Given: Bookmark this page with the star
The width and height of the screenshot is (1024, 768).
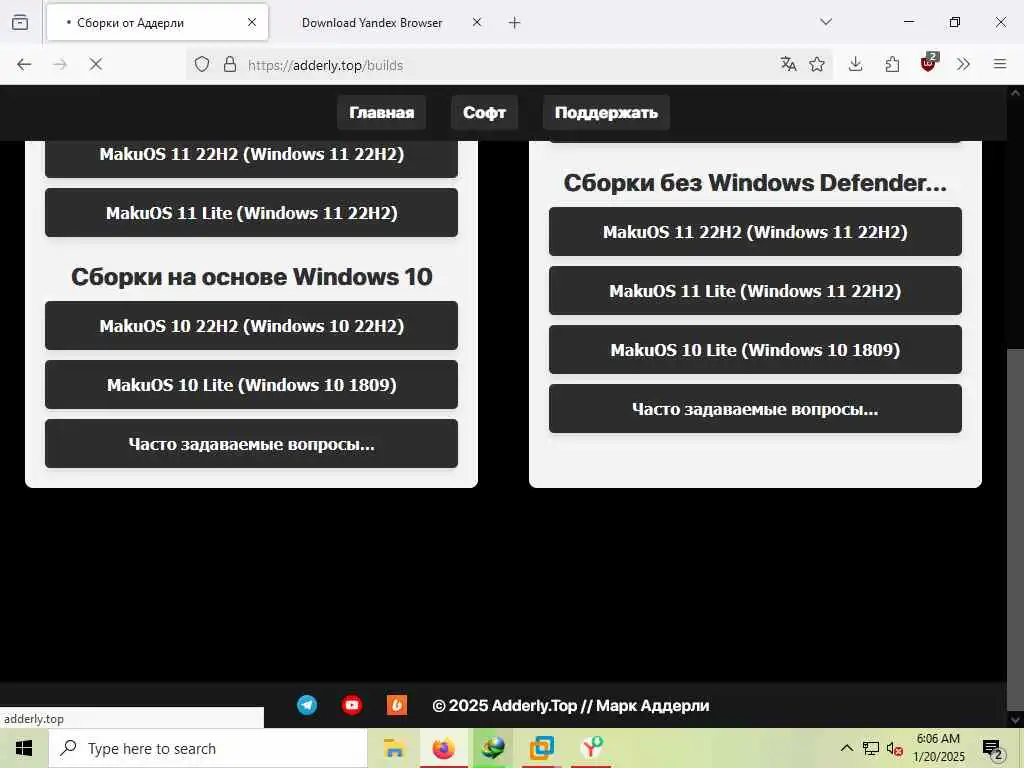Looking at the screenshot, I should coord(817,64).
